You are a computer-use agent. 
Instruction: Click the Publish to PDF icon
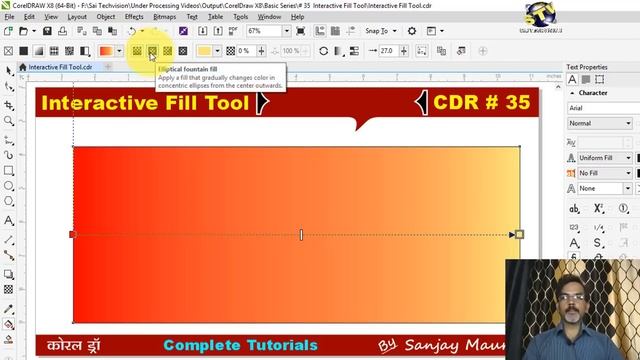point(233,31)
